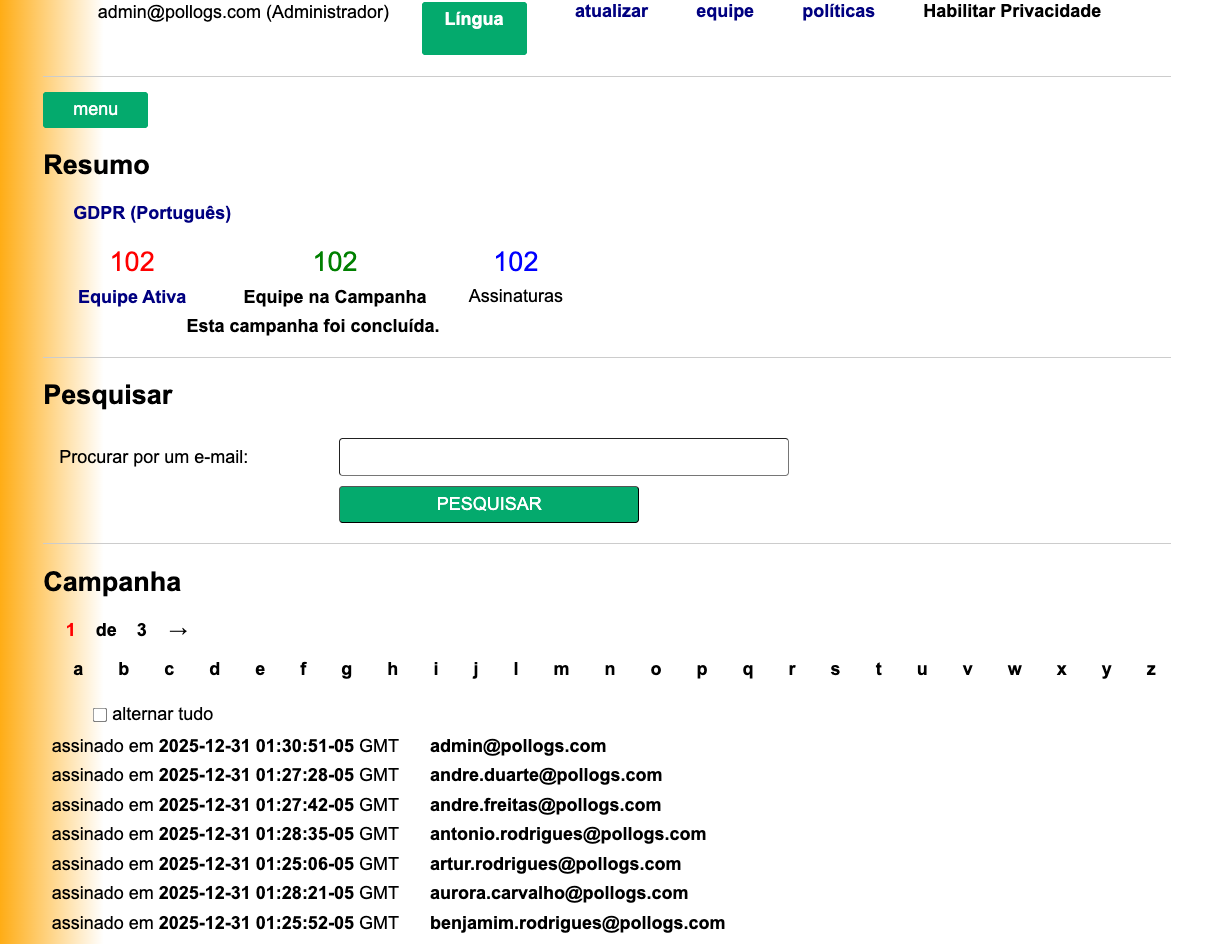Viewport: 1215px width, 944px height.
Task: Filter list by letter 'r'
Action: (791, 670)
